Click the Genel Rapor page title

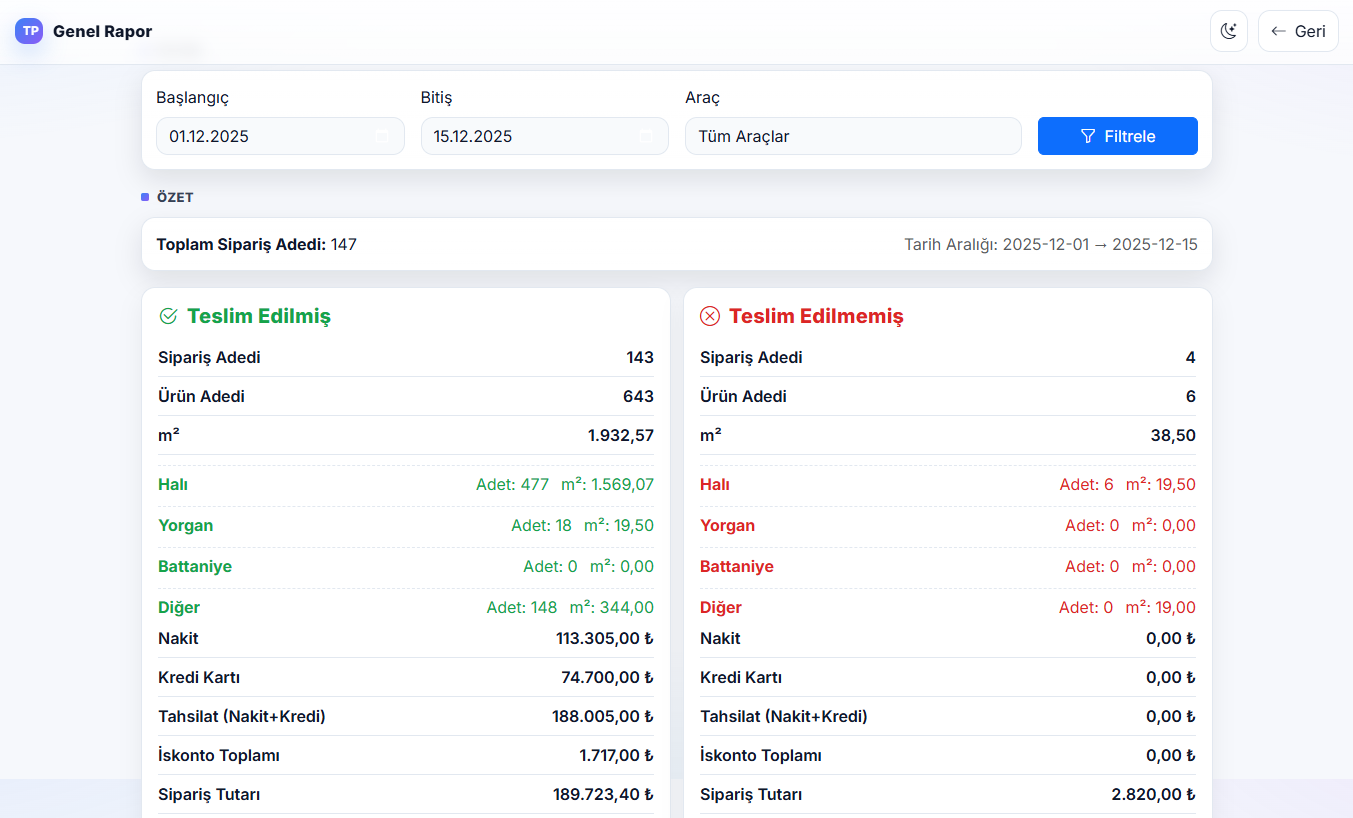(102, 31)
